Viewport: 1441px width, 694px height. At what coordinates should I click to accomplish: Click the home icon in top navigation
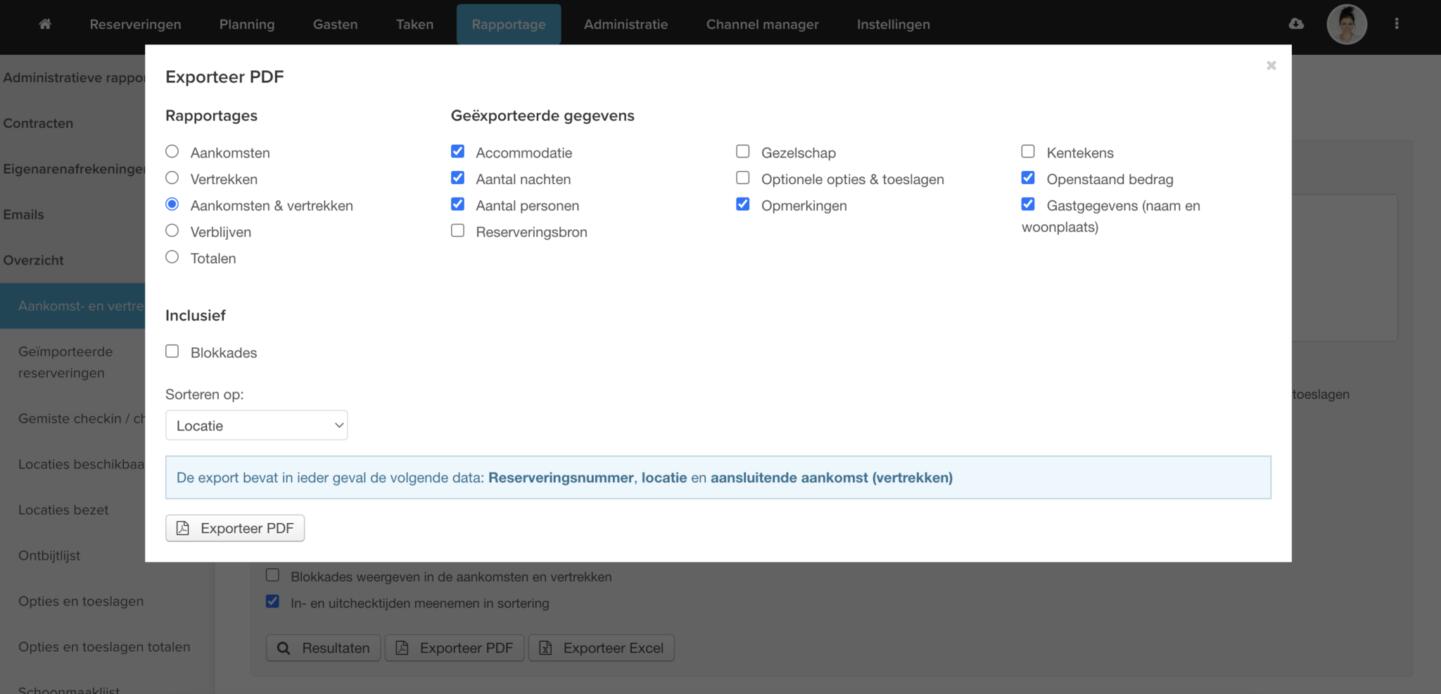tap(45, 24)
